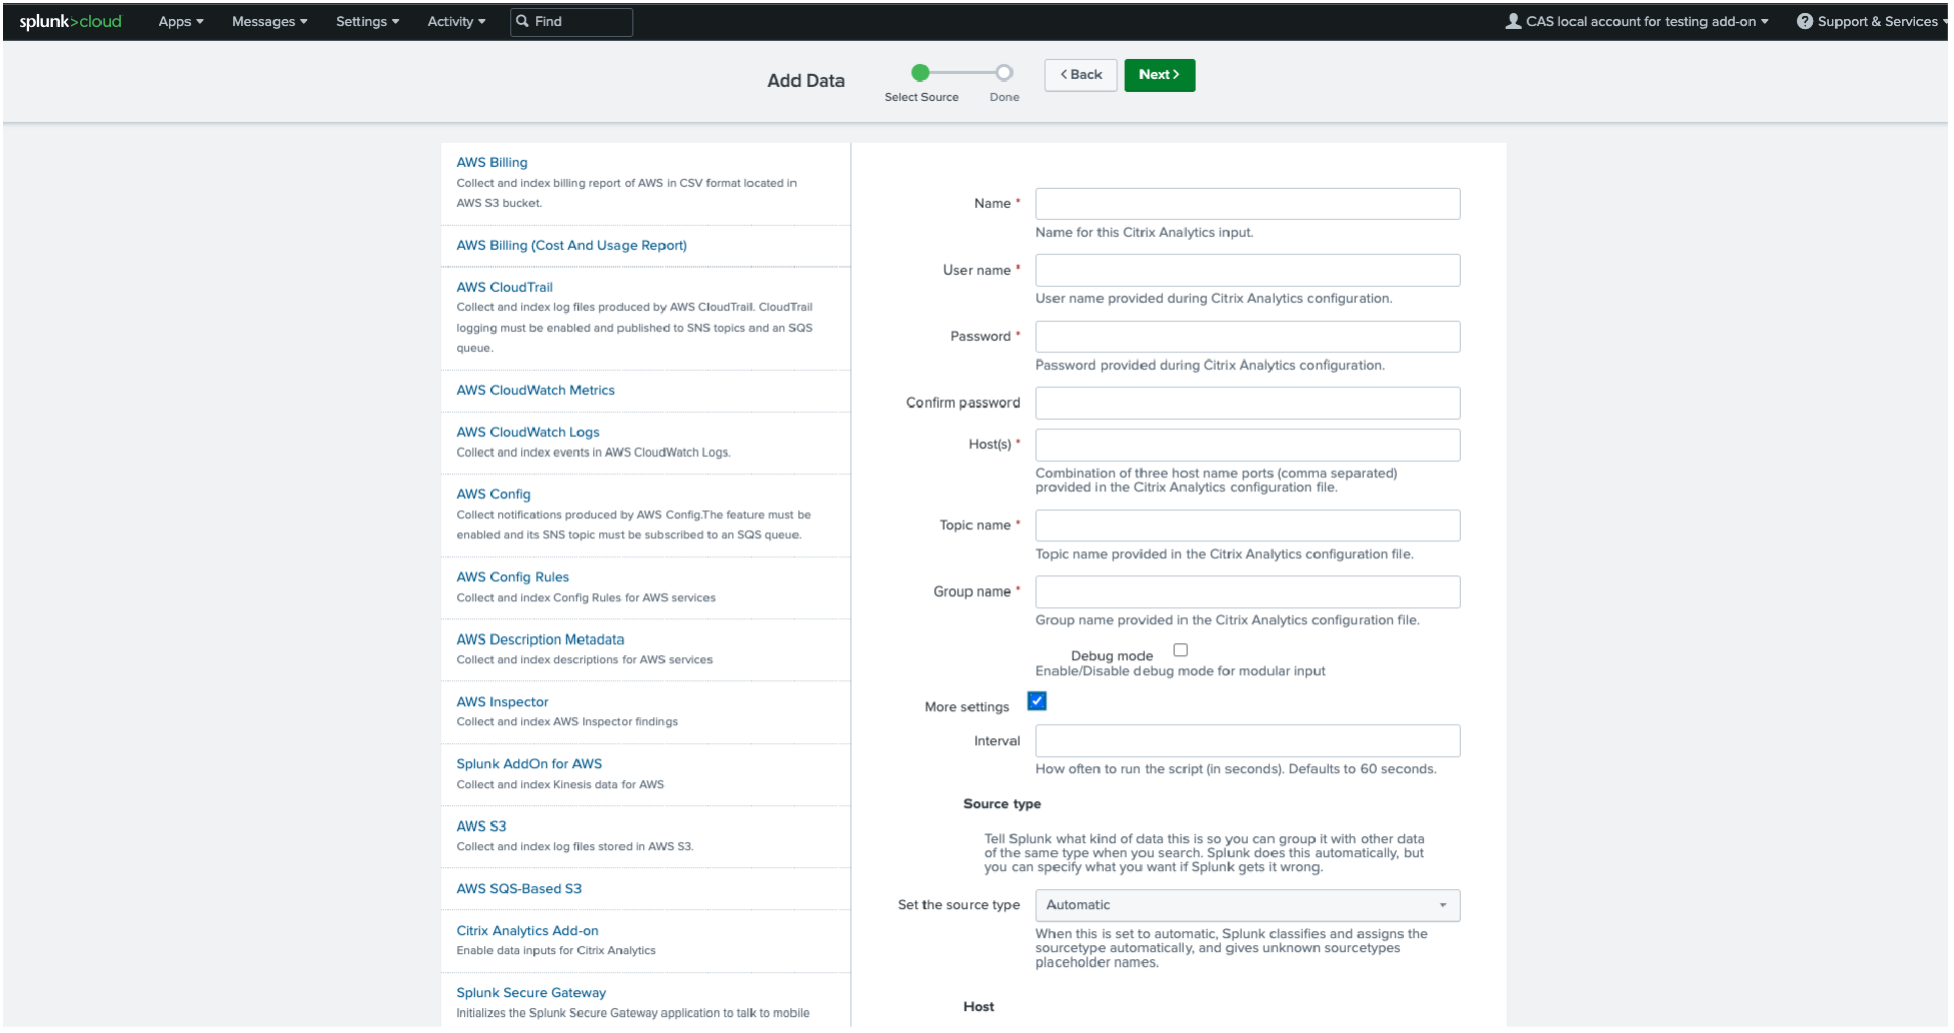
Task: Click the Name input field
Action: tap(1247, 204)
